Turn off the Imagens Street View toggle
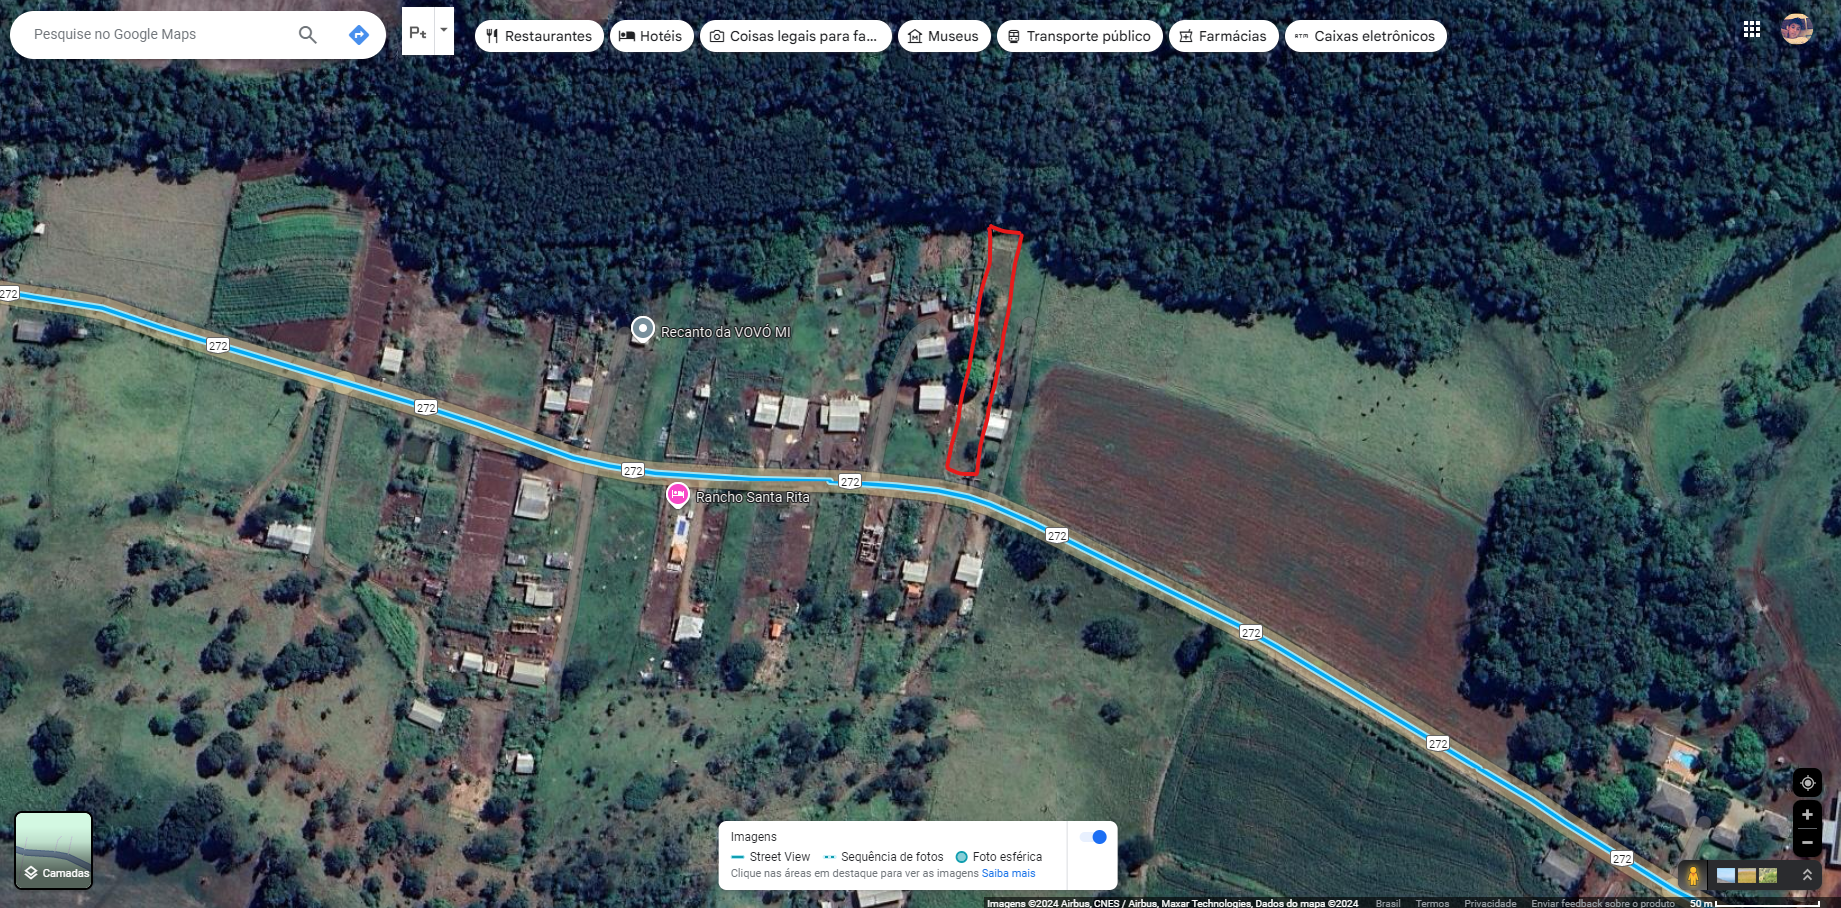The height and width of the screenshot is (908, 1841). [x=1093, y=837]
